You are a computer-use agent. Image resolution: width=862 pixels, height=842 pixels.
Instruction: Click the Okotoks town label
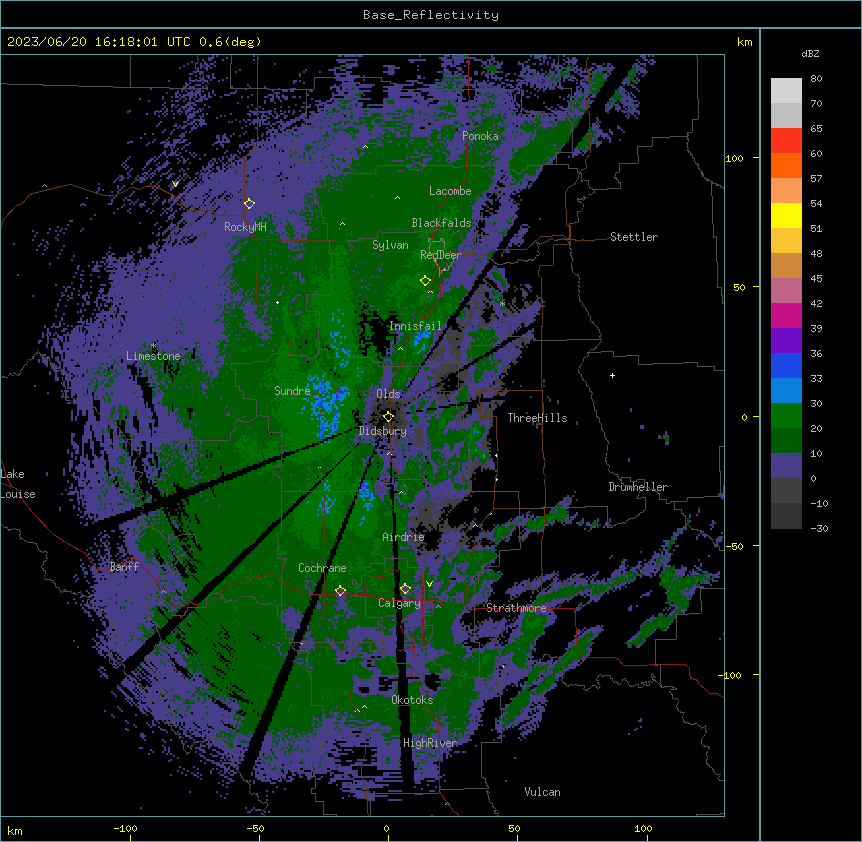[x=412, y=700]
